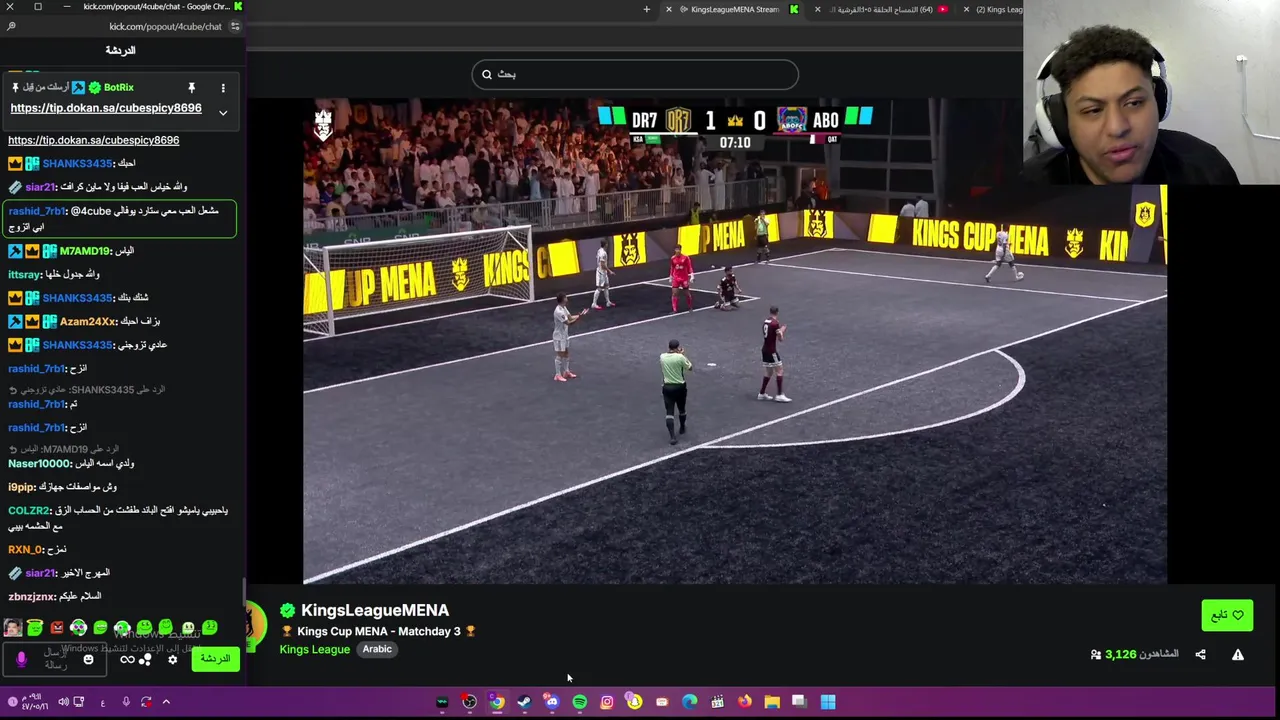Open a new browser tab with plus

coord(646,10)
